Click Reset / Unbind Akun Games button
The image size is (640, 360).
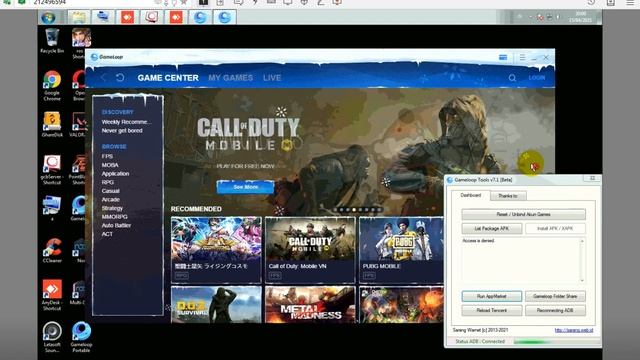click(x=523, y=214)
